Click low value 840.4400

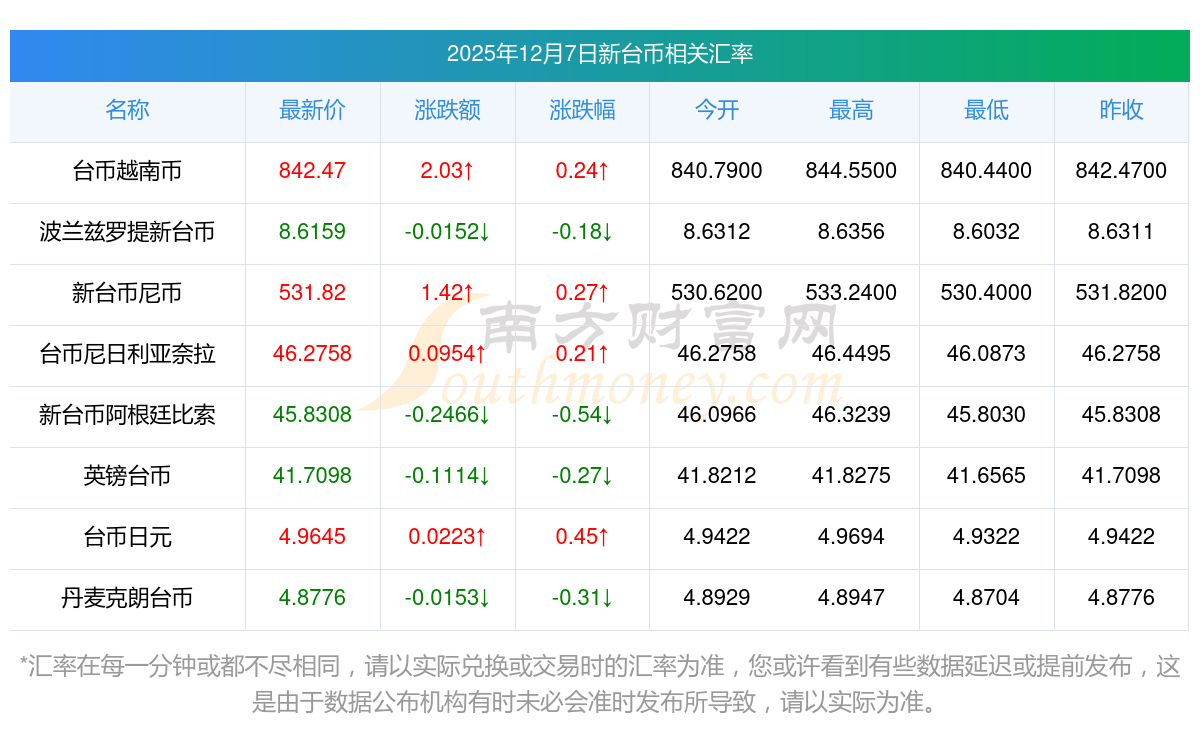pyautogui.click(x=986, y=171)
